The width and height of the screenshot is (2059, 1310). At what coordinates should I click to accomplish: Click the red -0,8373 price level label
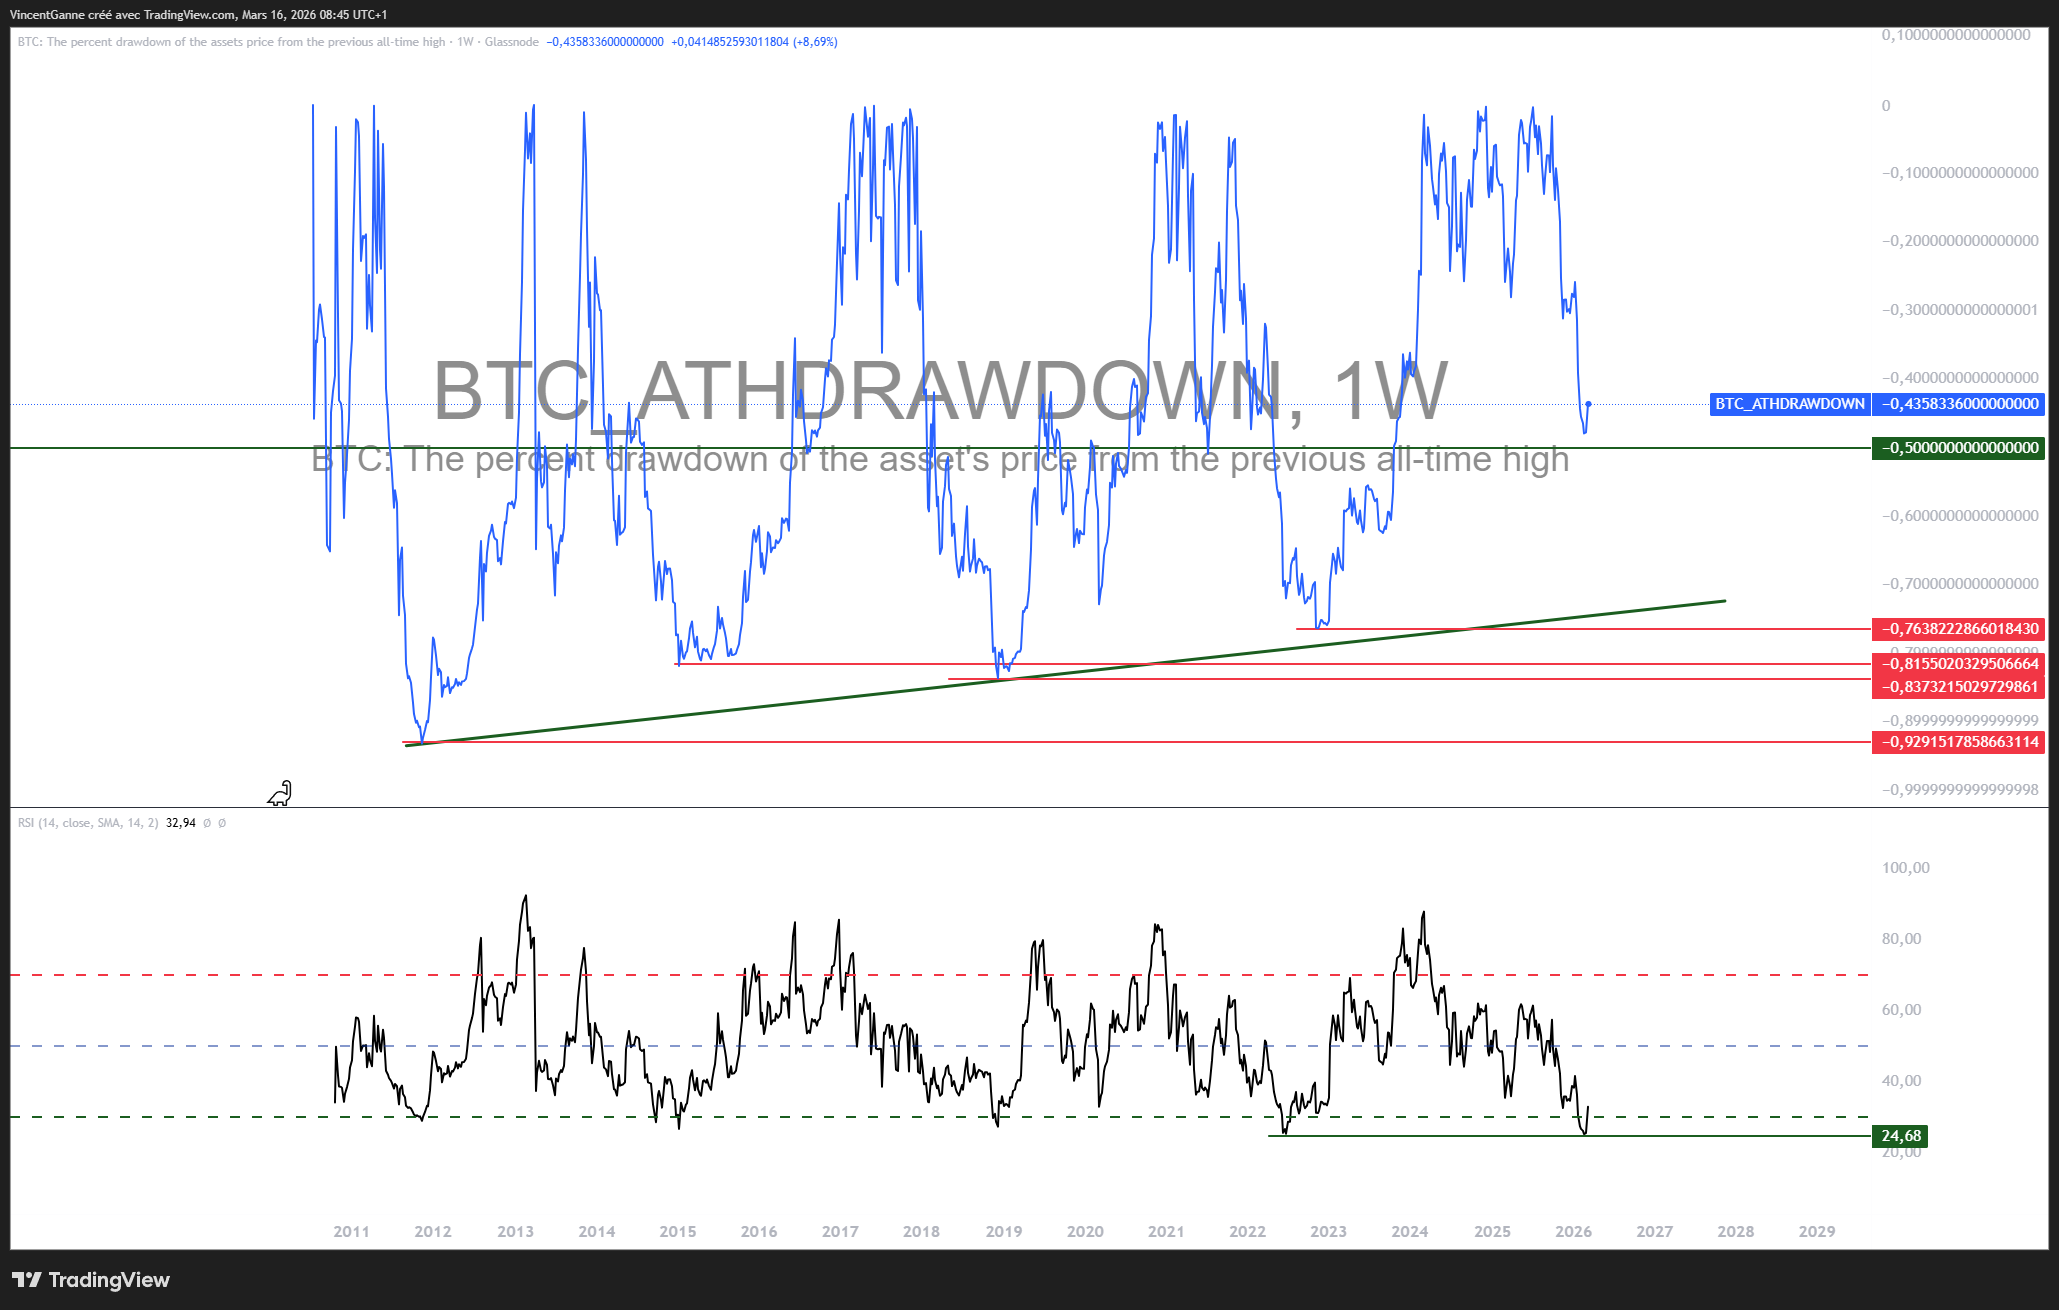pos(1958,687)
